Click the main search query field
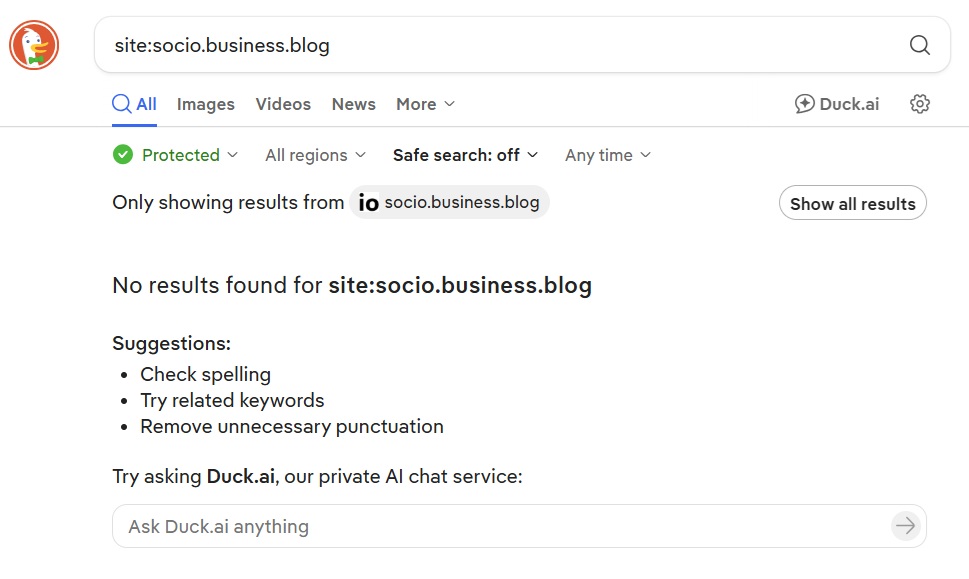This screenshot has width=969, height=579. click(501, 45)
